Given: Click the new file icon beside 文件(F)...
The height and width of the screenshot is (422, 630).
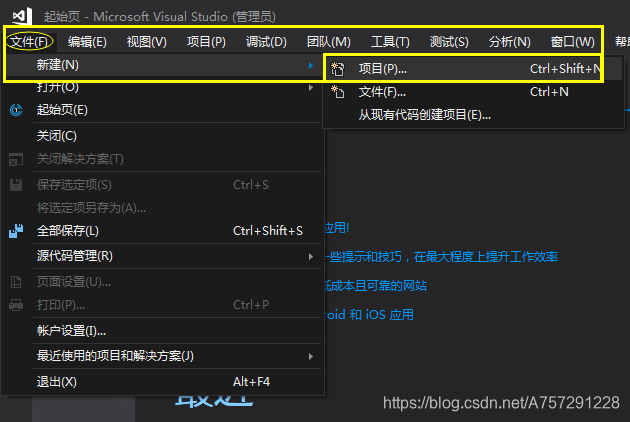Looking at the screenshot, I should [338, 92].
